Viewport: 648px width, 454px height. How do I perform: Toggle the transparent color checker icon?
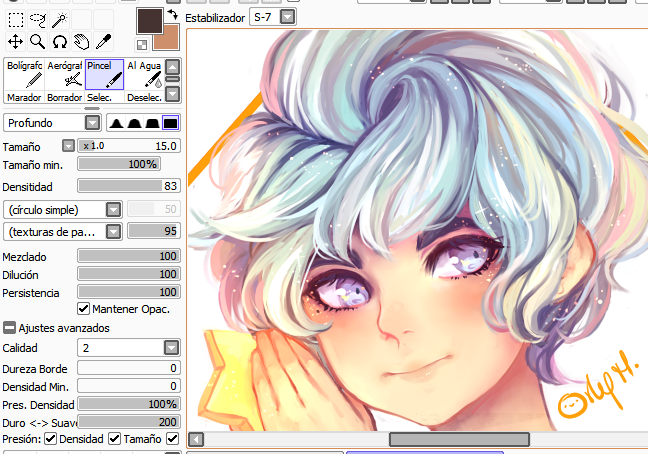142,45
